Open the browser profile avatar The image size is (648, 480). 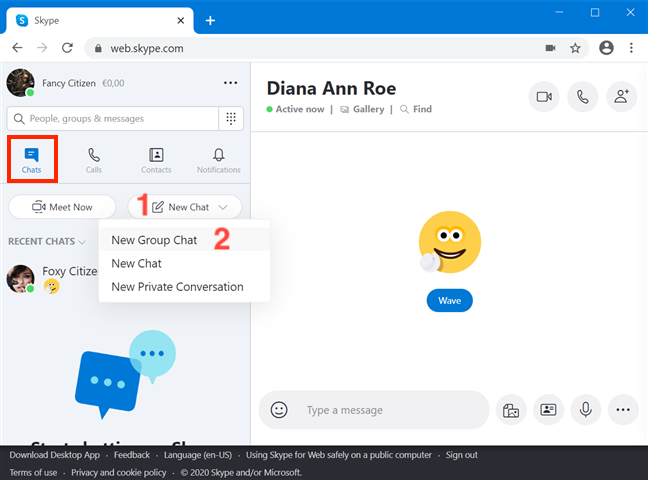(606, 48)
